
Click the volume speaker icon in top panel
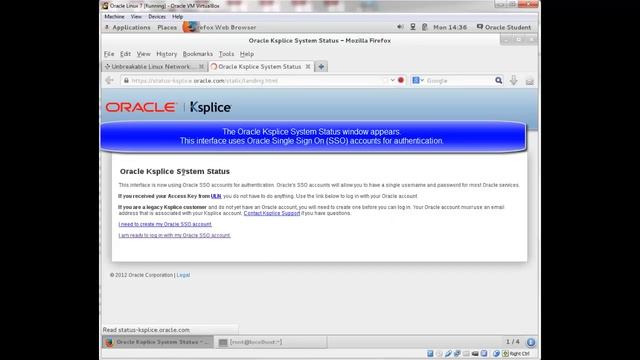400,27
